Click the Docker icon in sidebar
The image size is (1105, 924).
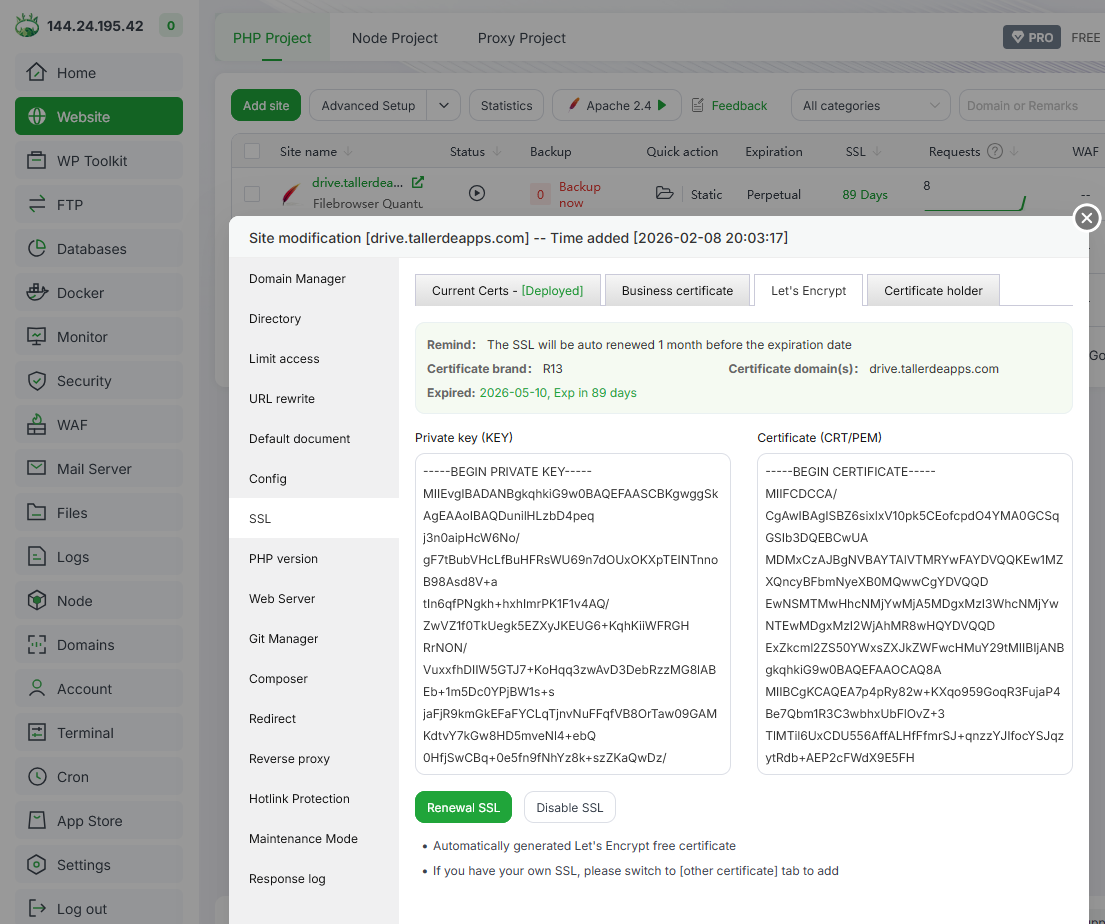pyautogui.click(x=37, y=293)
